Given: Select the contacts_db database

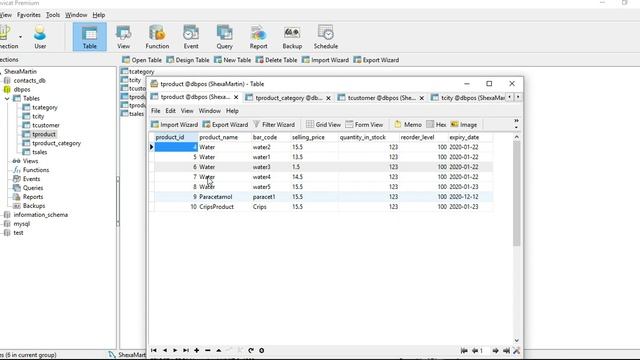Looking at the screenshot, I should tap(29, 80).
